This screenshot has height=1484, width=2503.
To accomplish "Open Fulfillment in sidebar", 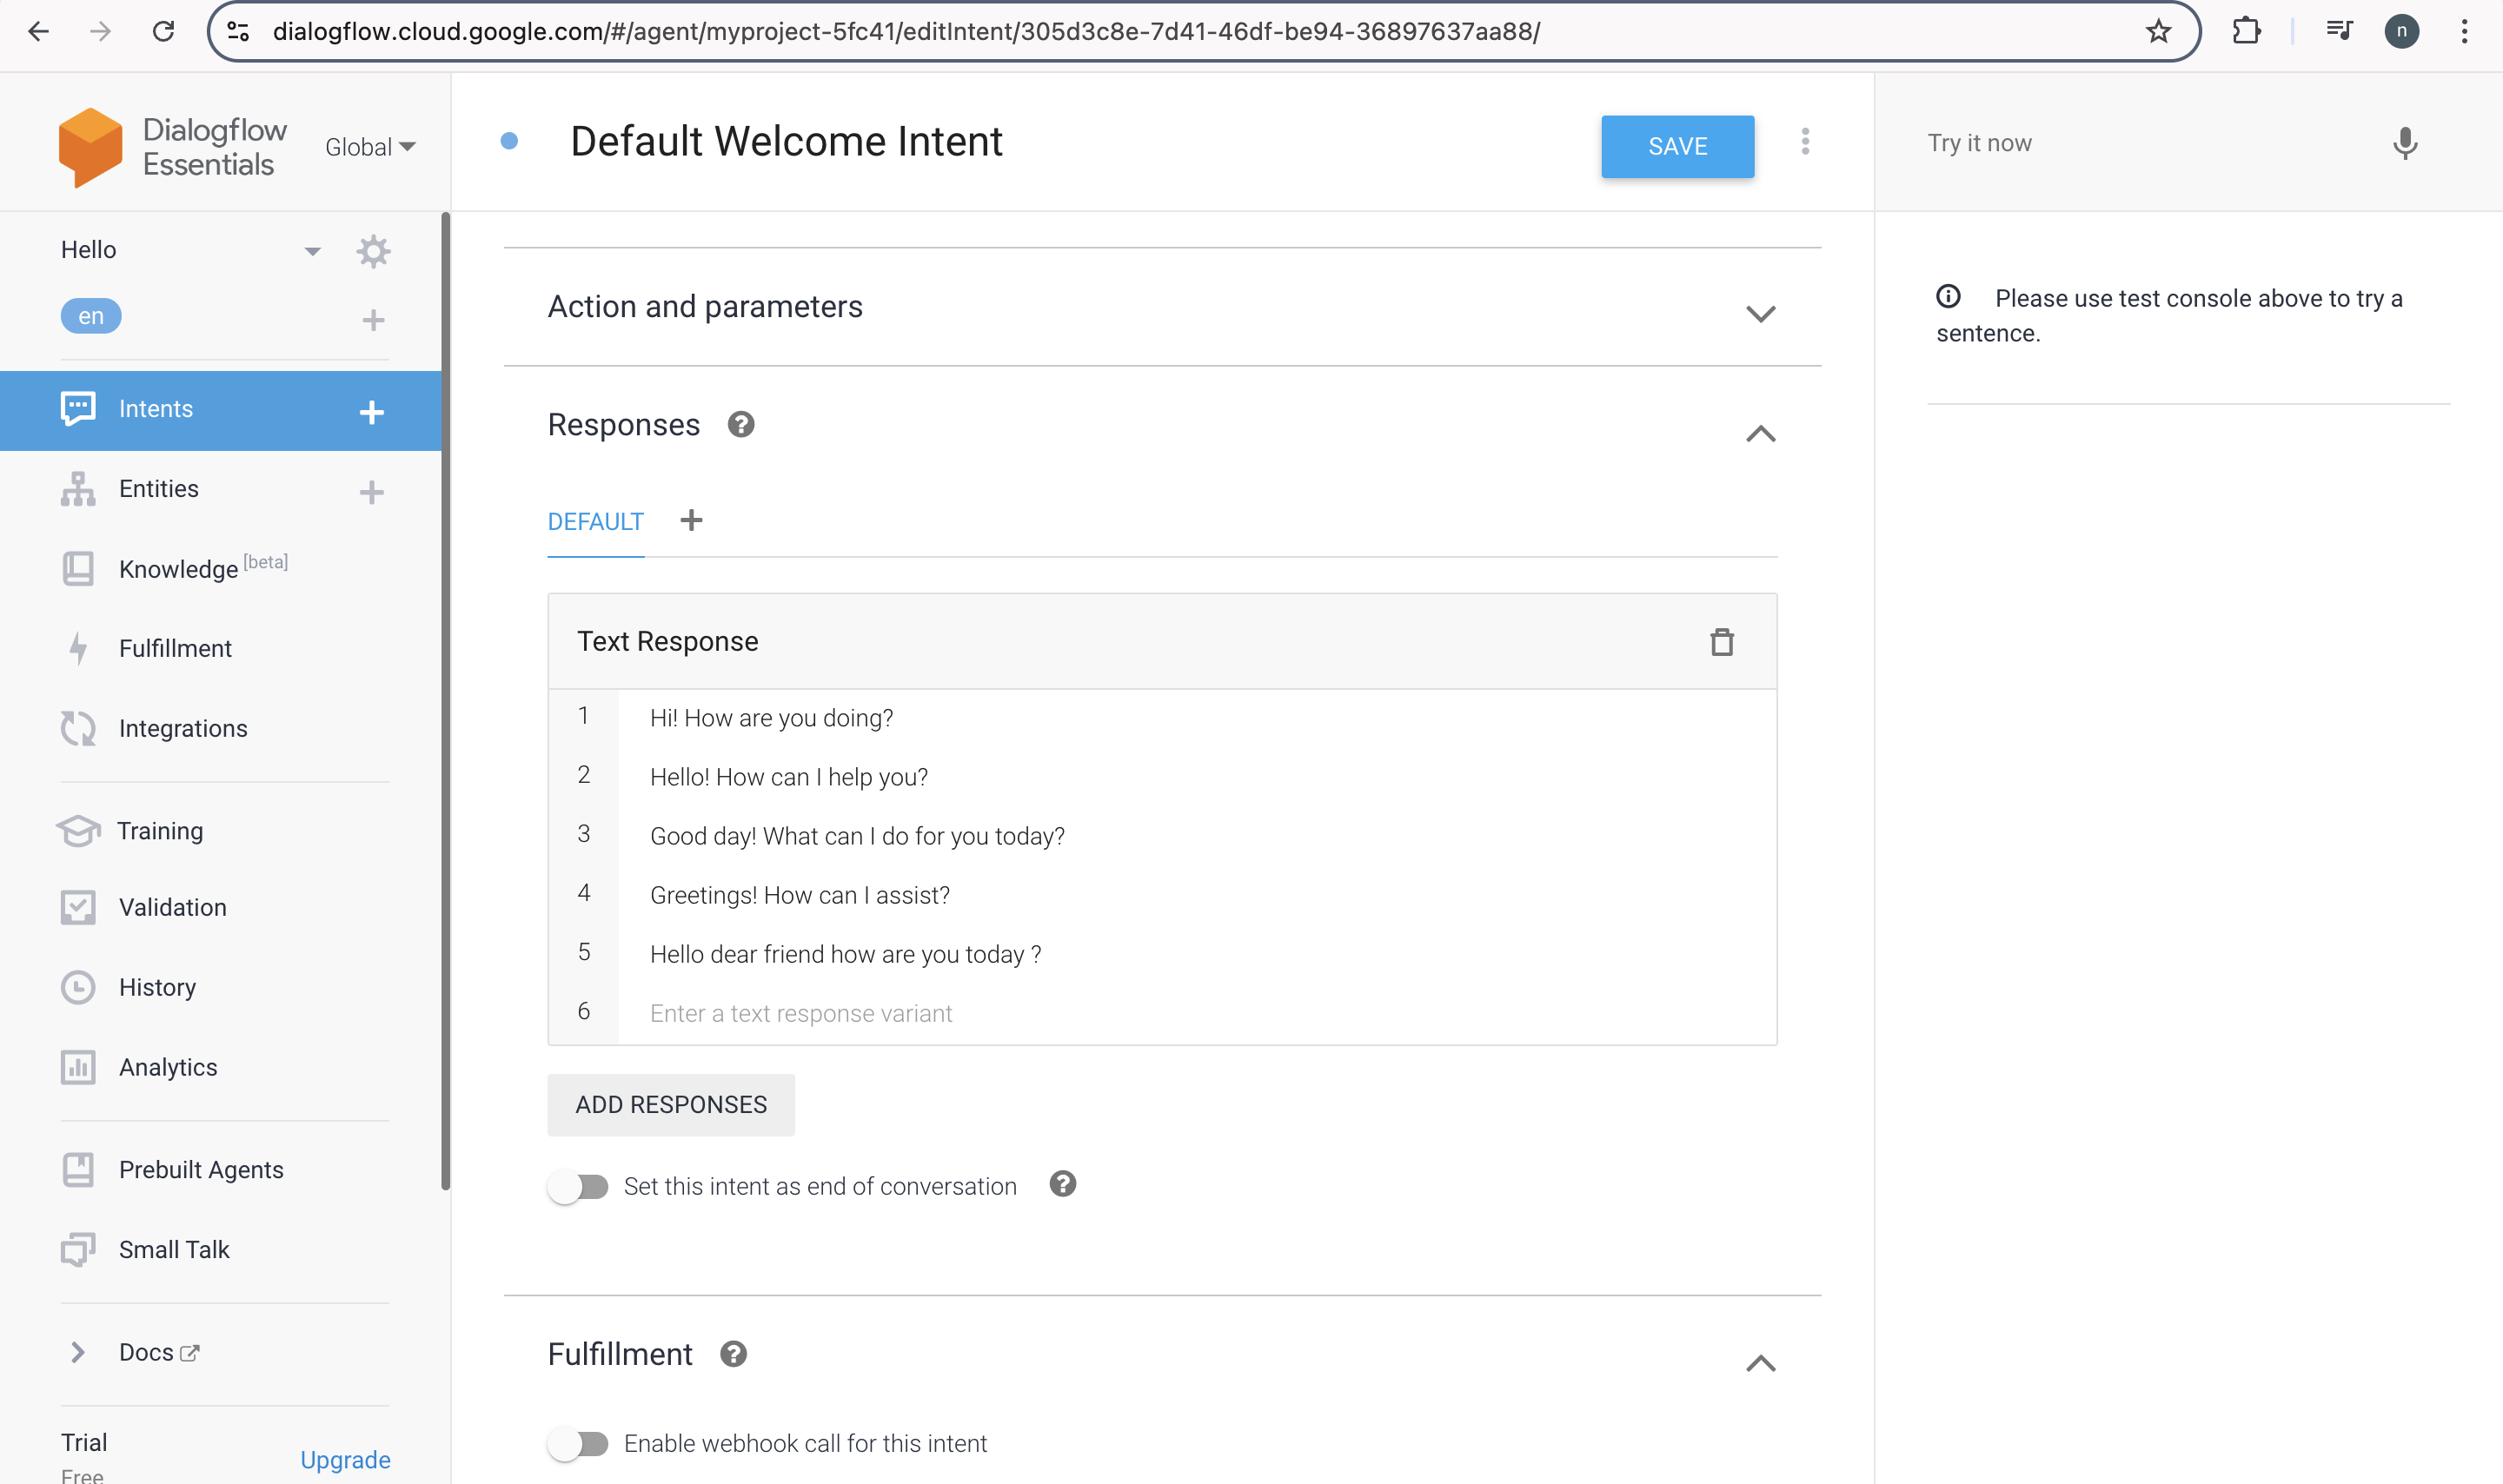I will (175, 649).
